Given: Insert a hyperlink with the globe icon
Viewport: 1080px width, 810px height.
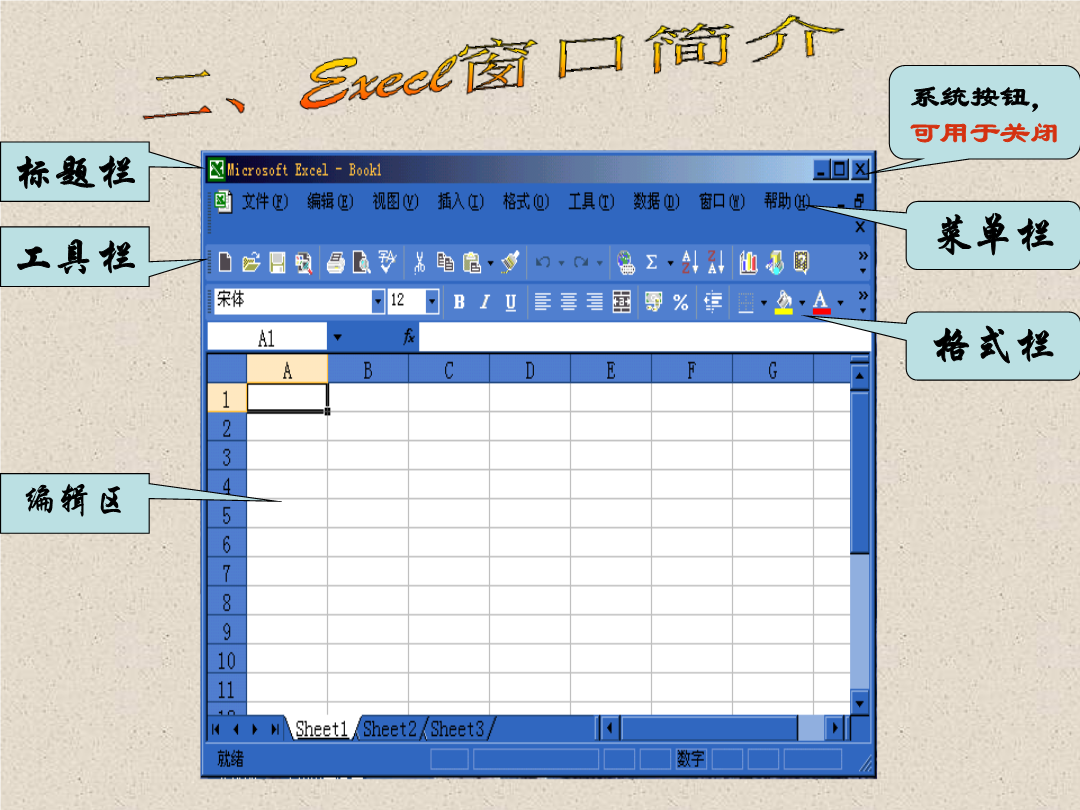Looking at the screenshot, I should tap(625, 262).
